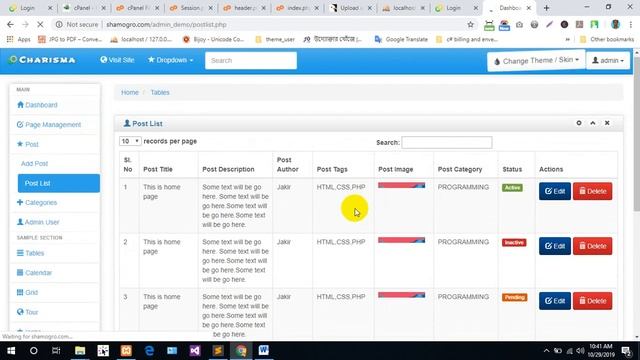This screenshot has width=640, height=360.
Task: Open Cortana search circle
Action: 33,351
